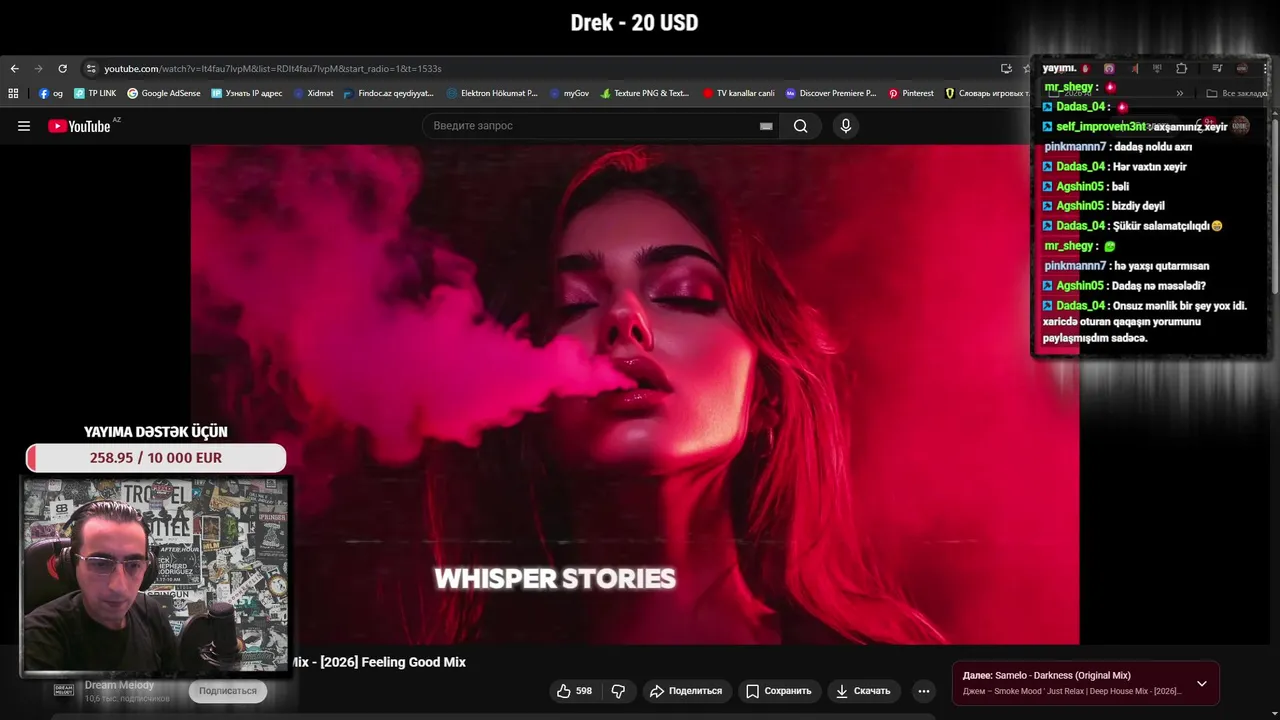Like the video with thumbs-up 598
The width and height of the screenshot is (1280, 720).
coord(574,691)
